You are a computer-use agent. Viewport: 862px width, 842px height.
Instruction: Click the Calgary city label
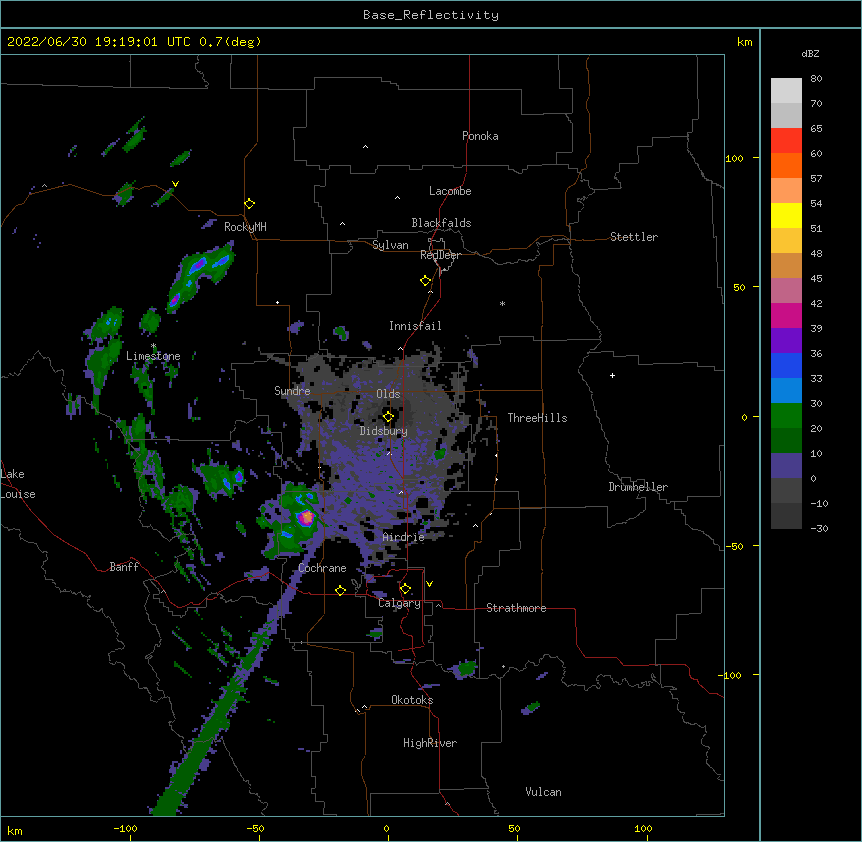pos(399,603)
